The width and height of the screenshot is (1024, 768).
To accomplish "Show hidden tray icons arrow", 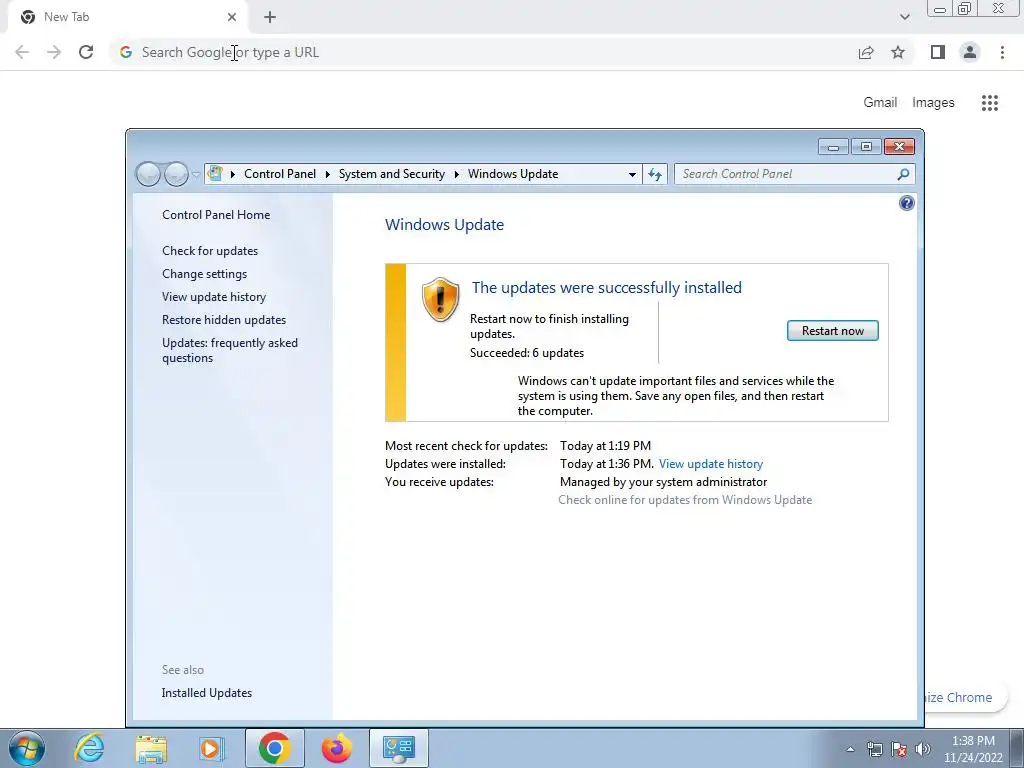I will pos(850,749).
